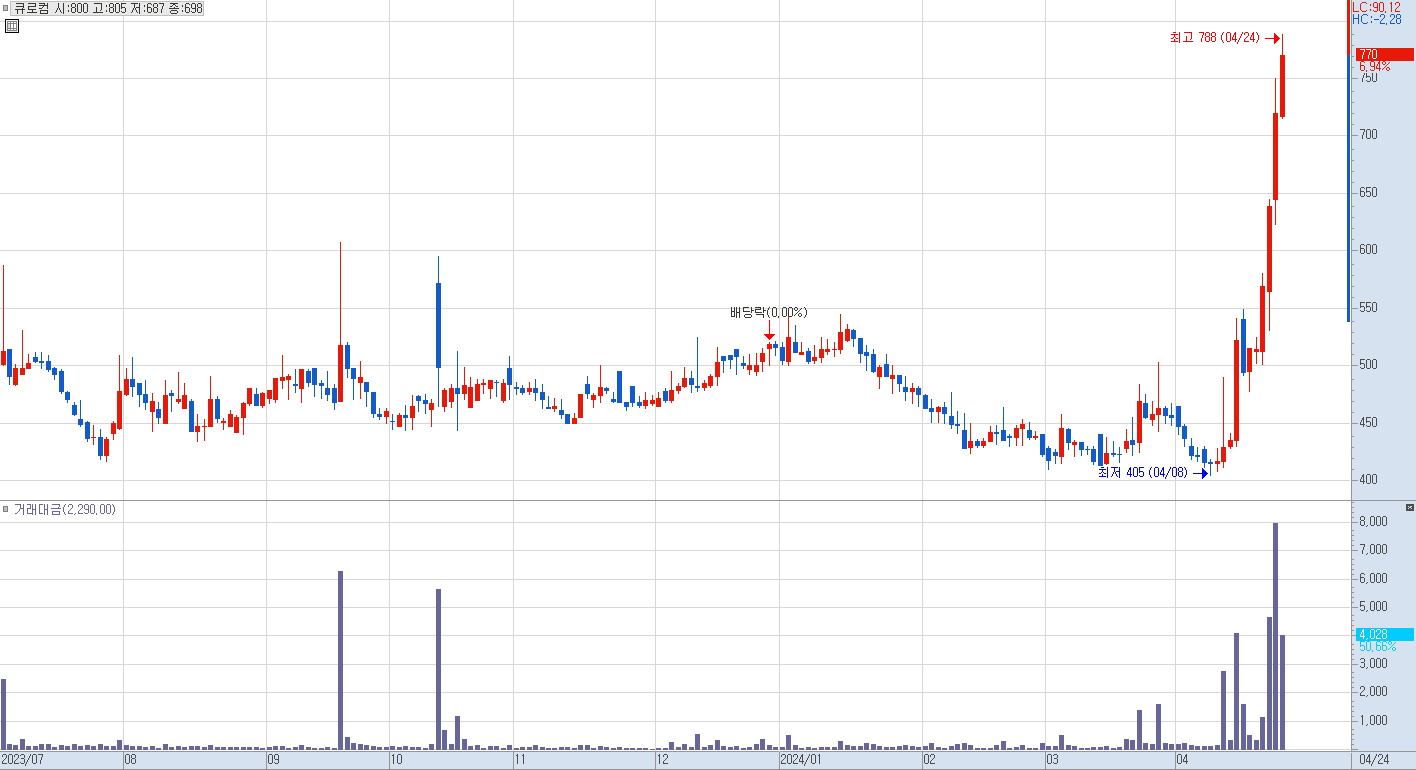Screen dimensions: 1416x770
Task: Click the 8,000 volume axis label
Action: coord(1372,522)
